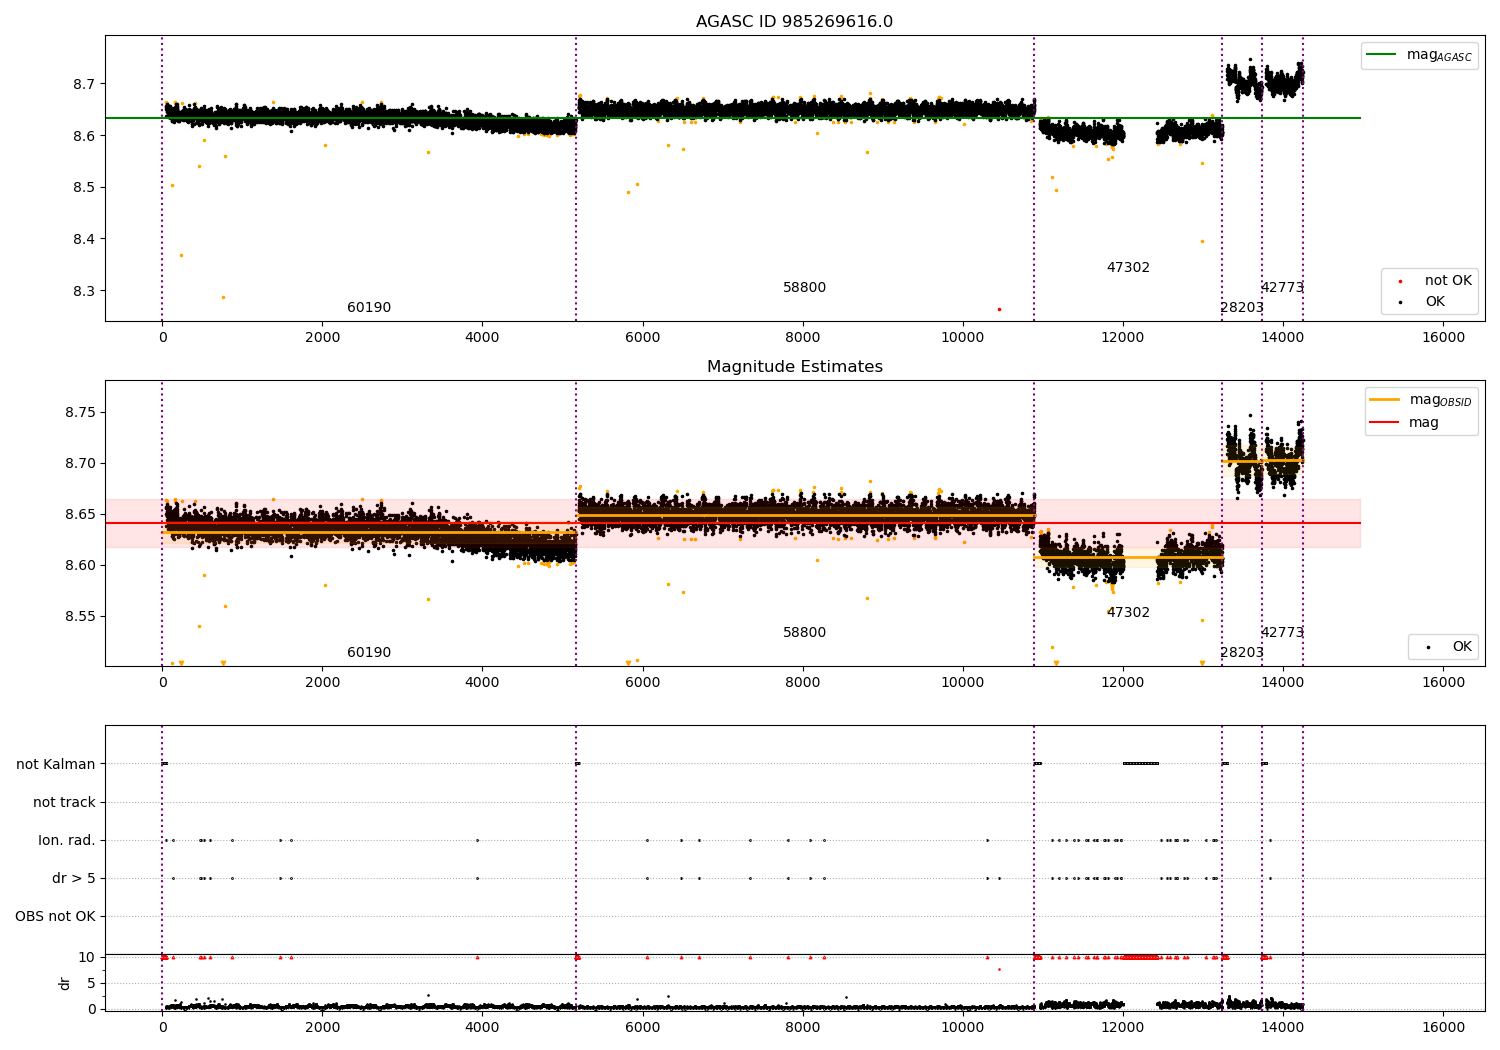Click the 47302 annotation in top plot
Screen dimensions: 1500x1050
point(1128,268)
